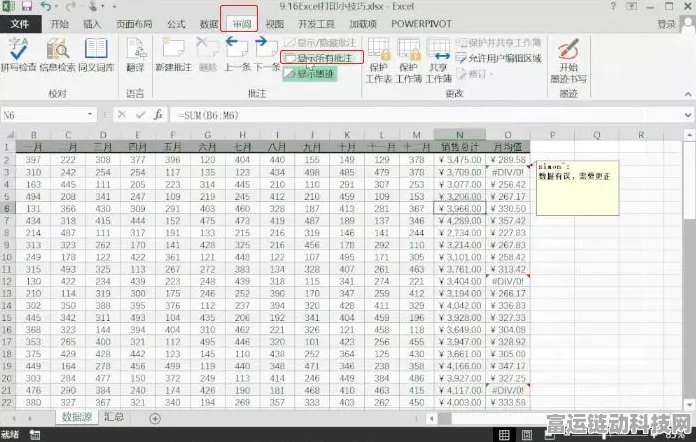Click the Help question mark icon

coord(613,6)
